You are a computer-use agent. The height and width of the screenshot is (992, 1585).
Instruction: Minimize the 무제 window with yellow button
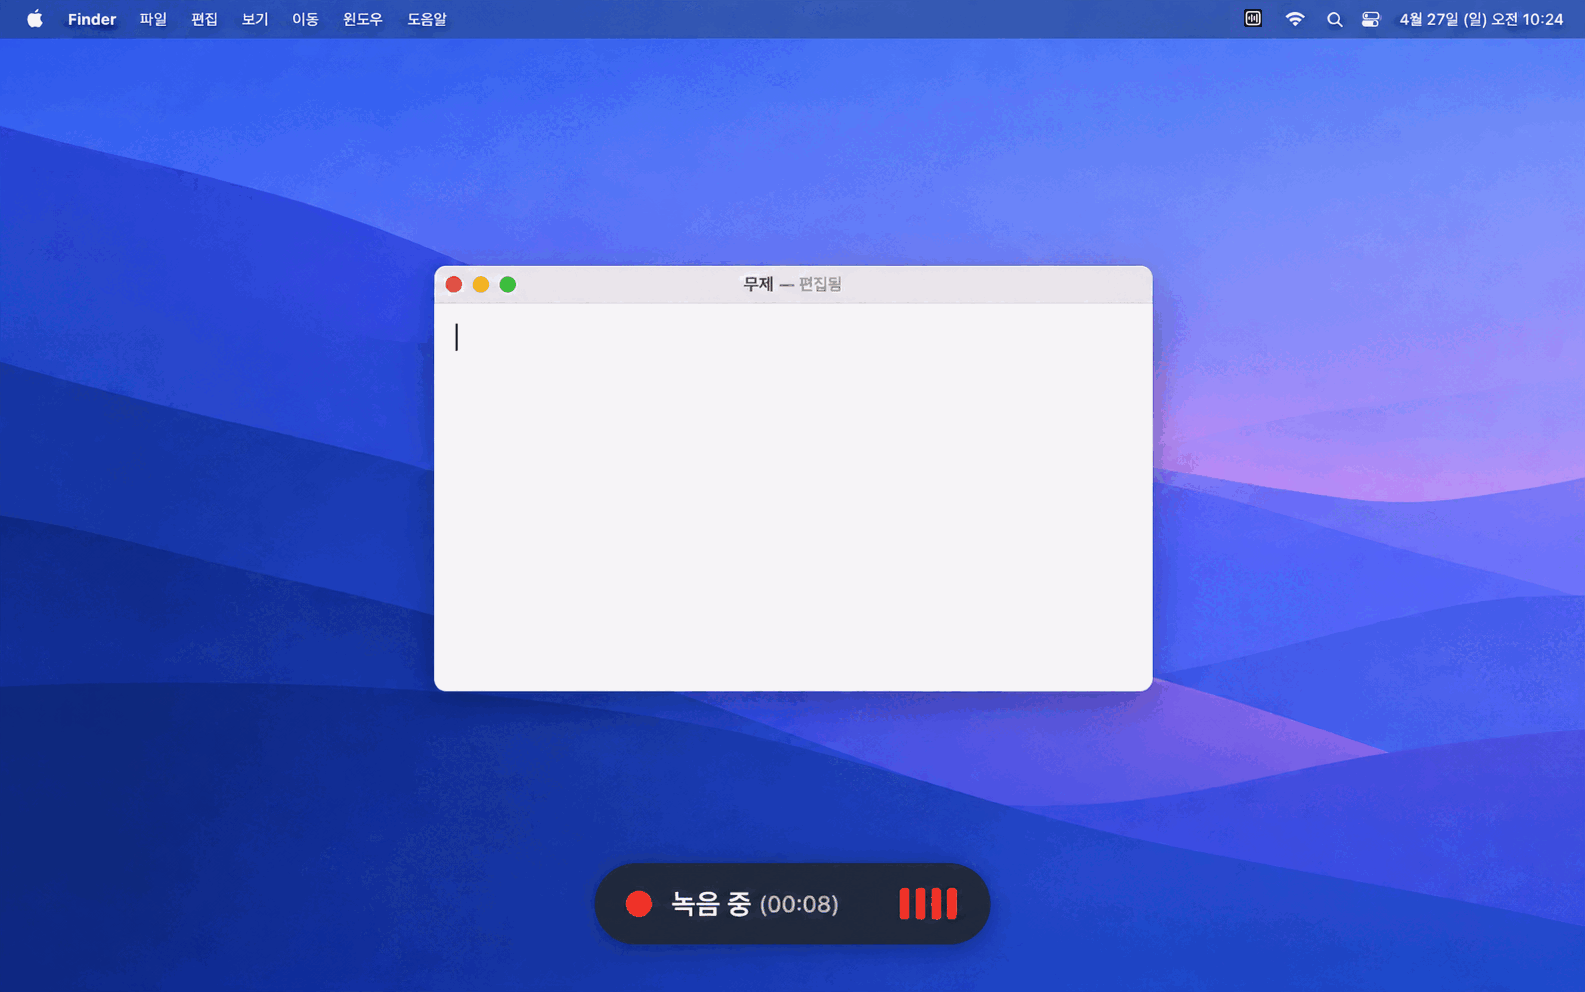481,285
